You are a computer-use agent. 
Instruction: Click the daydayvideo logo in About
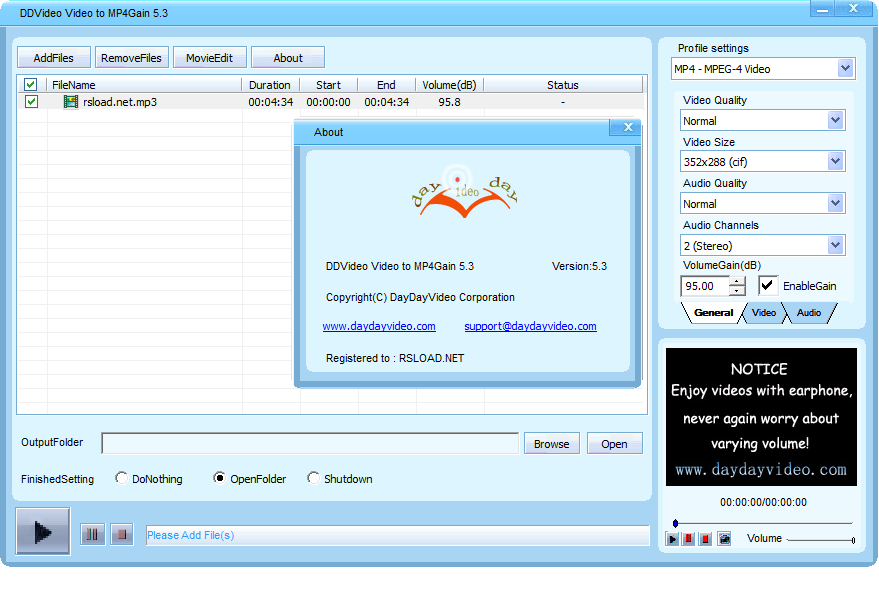click(x=464, y=192)
